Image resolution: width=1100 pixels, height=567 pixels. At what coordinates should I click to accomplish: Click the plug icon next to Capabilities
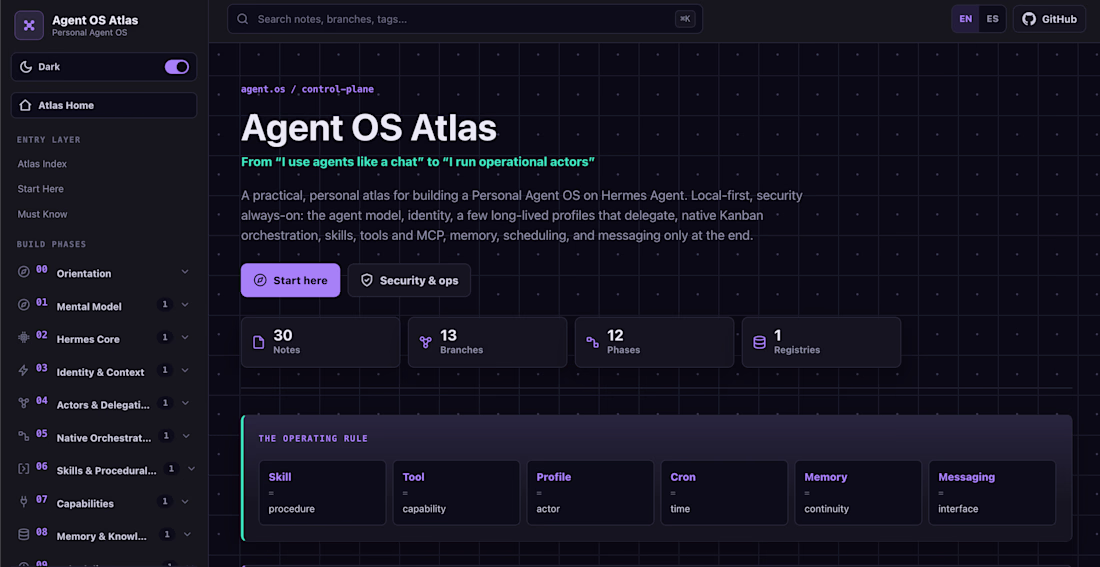24,501
